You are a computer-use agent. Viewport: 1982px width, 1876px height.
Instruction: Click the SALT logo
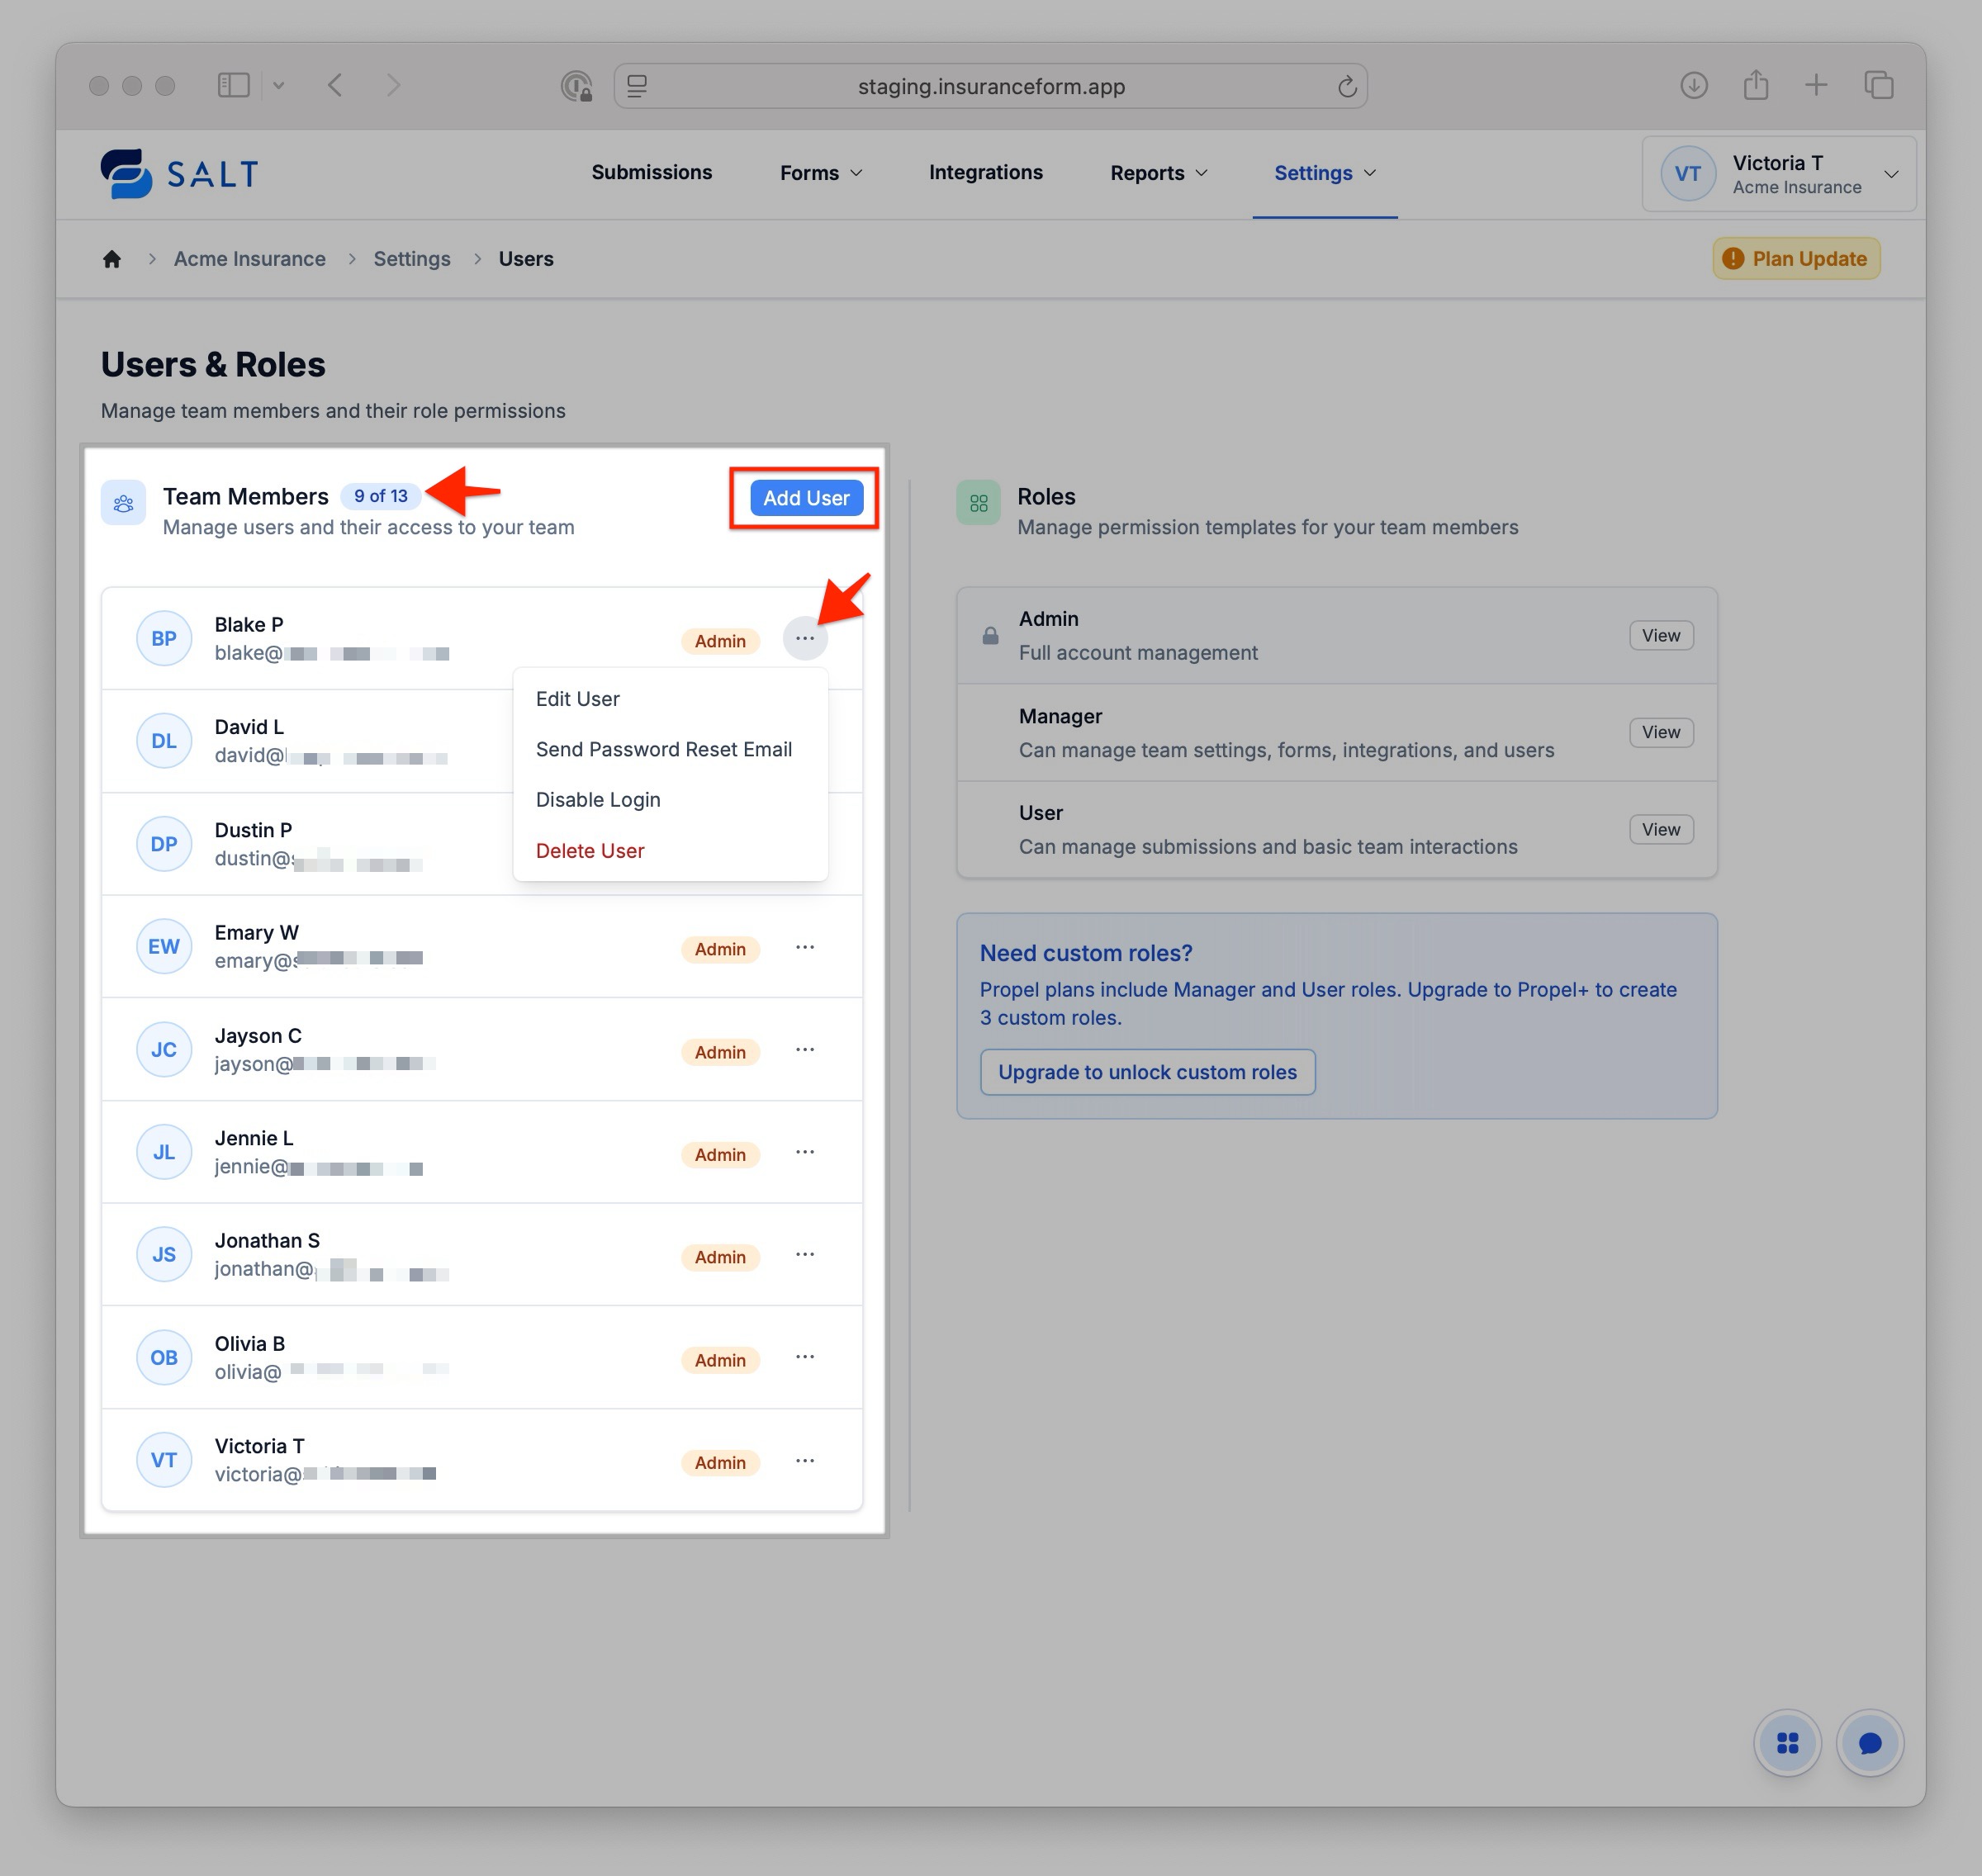click(180, 174)
